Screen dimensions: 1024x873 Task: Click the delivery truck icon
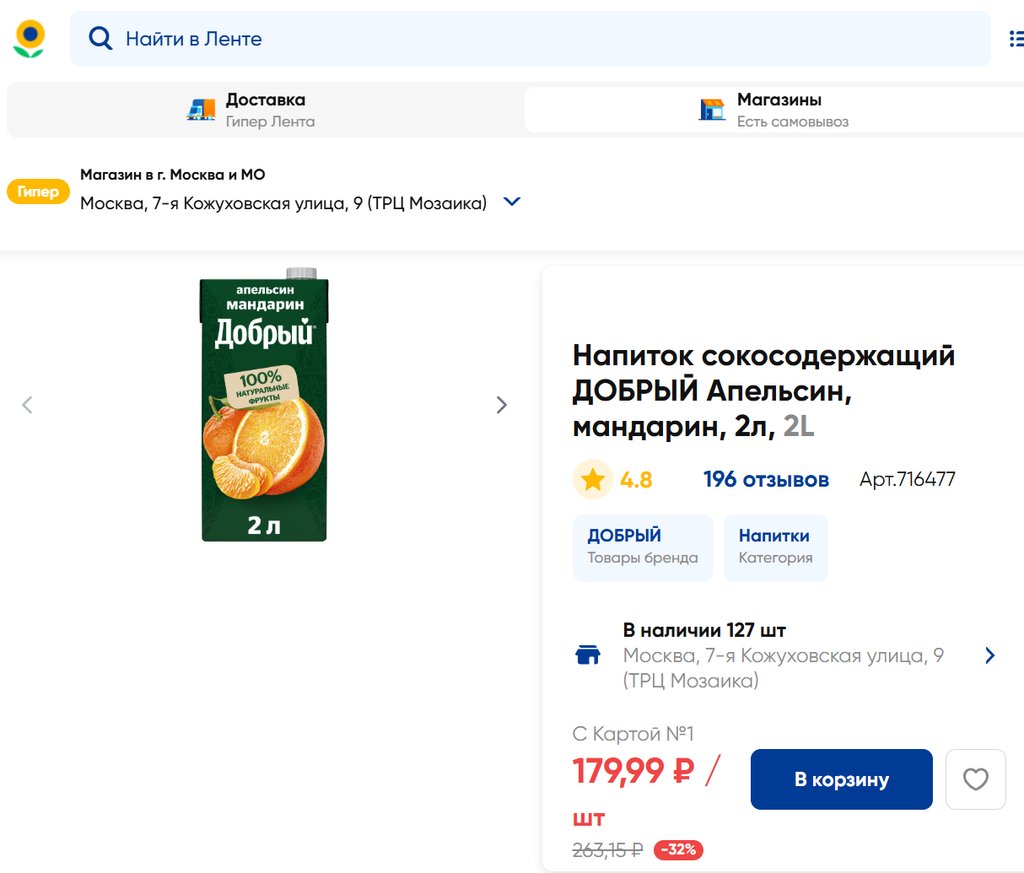pyautogui.click(x=201, y=110)
